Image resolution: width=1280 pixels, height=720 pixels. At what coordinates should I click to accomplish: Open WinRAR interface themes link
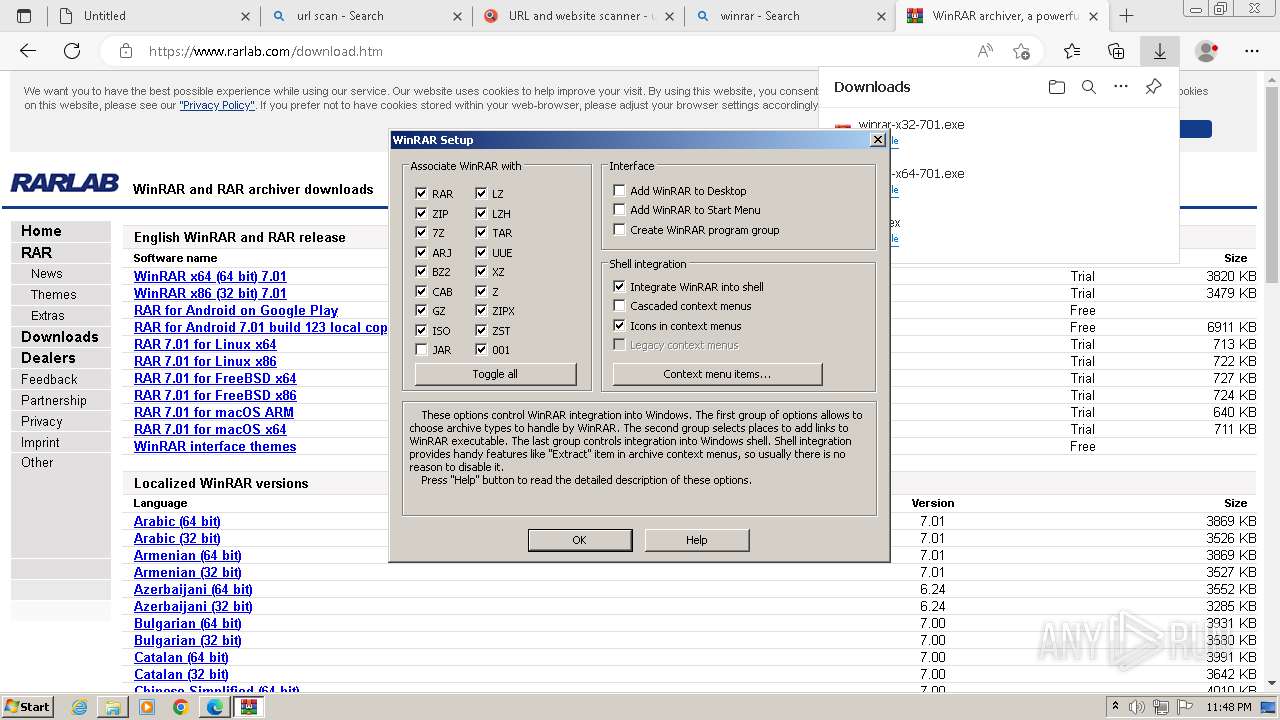pos(215,446)
